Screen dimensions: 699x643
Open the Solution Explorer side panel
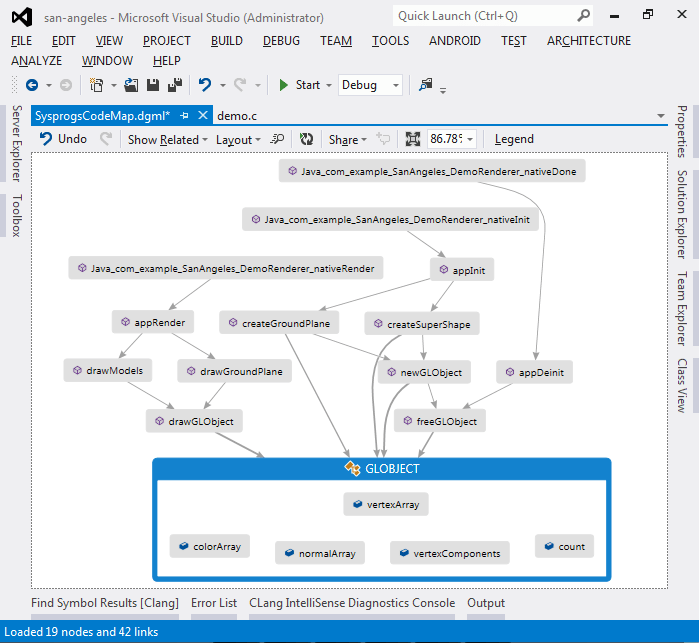pos(682,214)
